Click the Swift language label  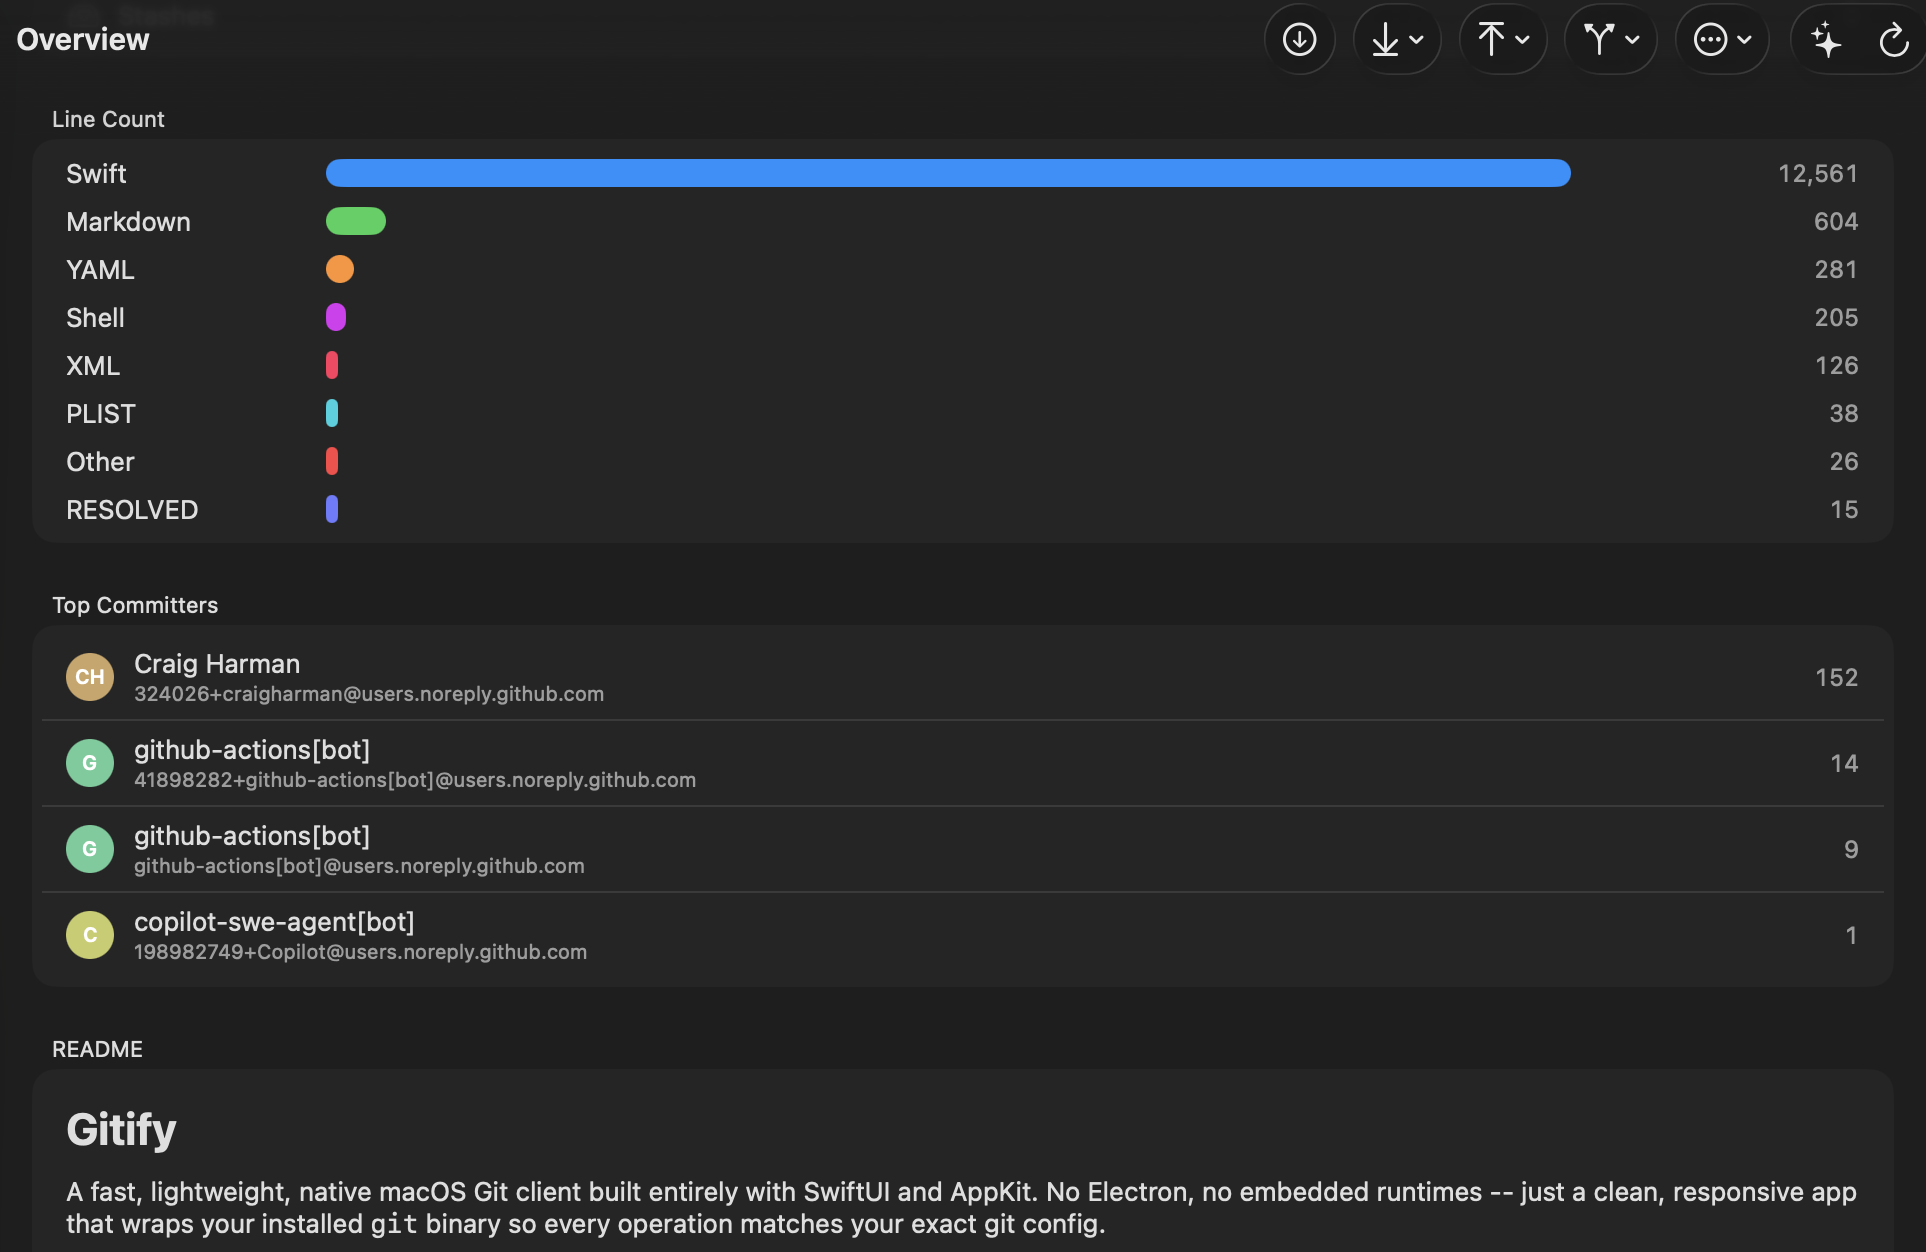pyautogui.click(x=96, y=174)
